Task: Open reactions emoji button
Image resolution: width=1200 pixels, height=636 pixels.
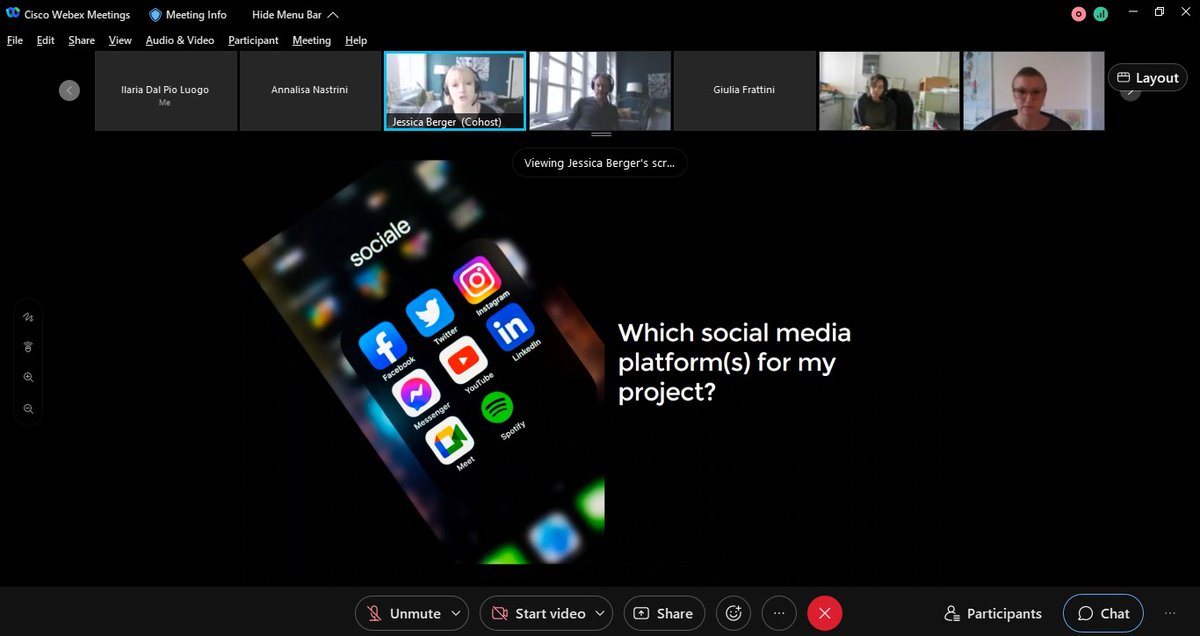Action: pyautogui.click(x=735, y=613)
